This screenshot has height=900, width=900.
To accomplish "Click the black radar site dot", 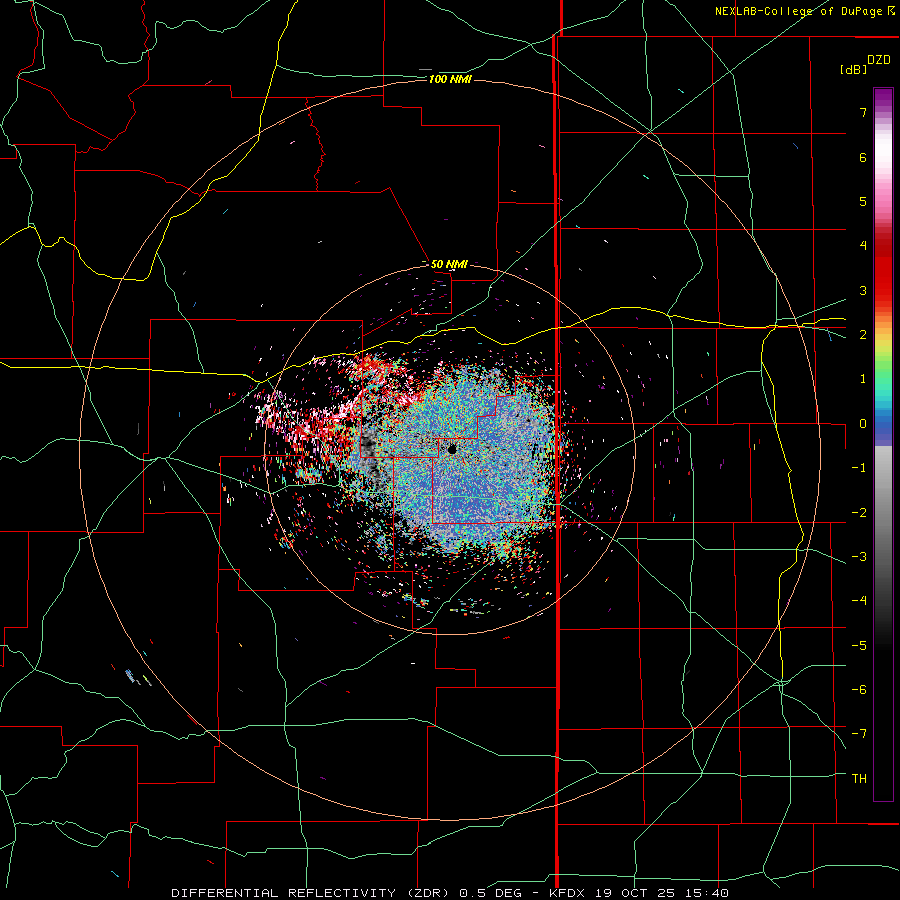I will coord(452,449).
